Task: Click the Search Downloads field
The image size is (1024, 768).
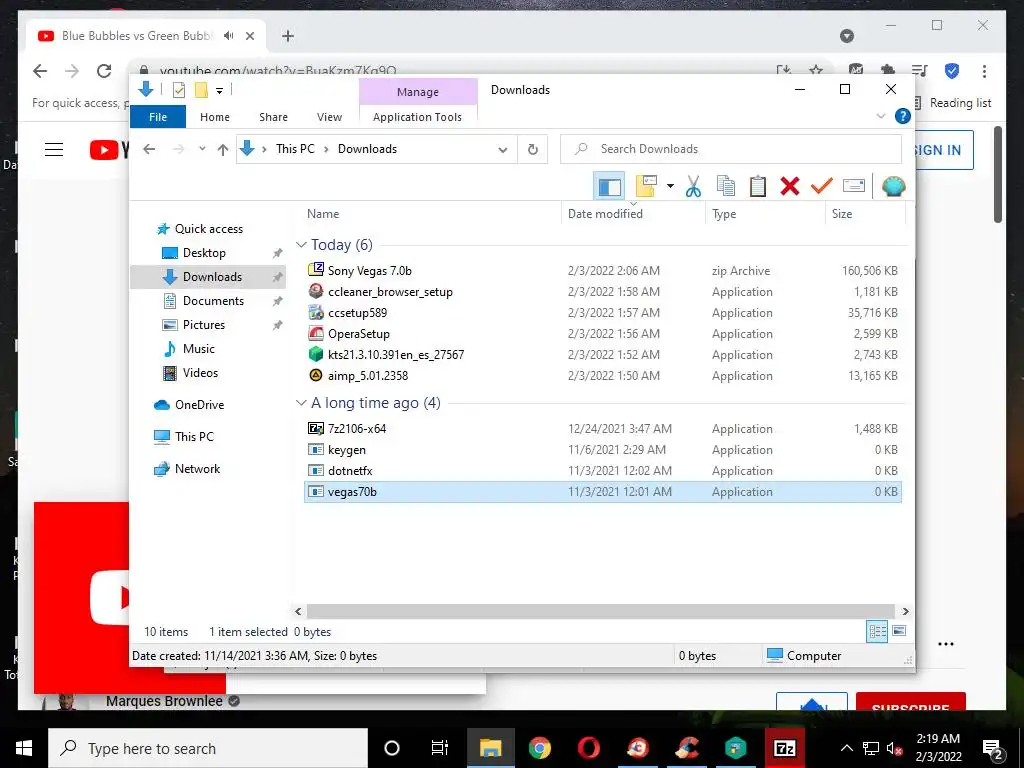Action: pyautogui.click(x=731, y=149)
